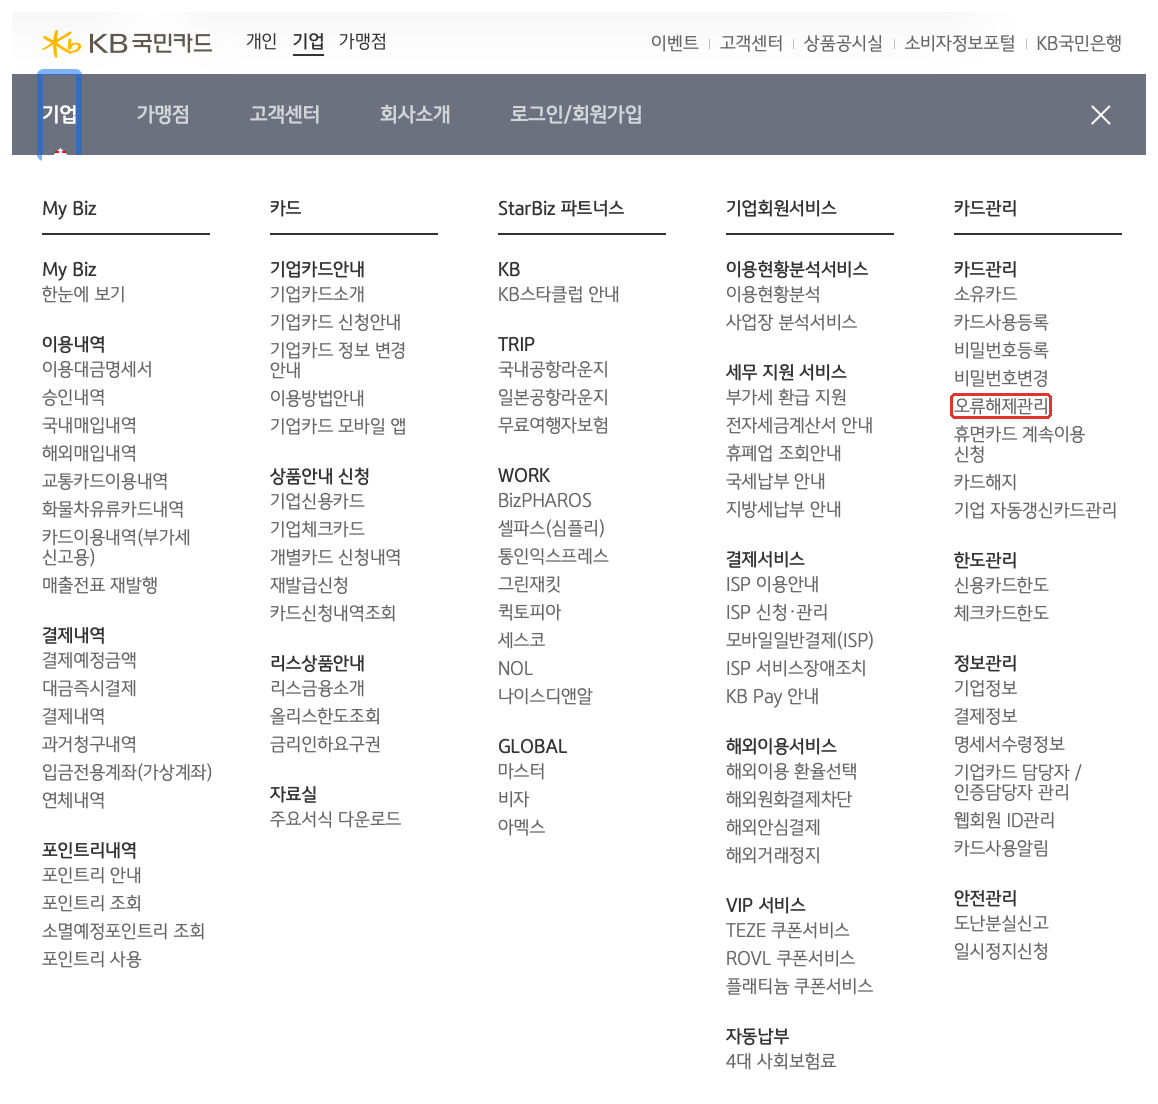Open 비밀번호변경

coord(1001,379)
